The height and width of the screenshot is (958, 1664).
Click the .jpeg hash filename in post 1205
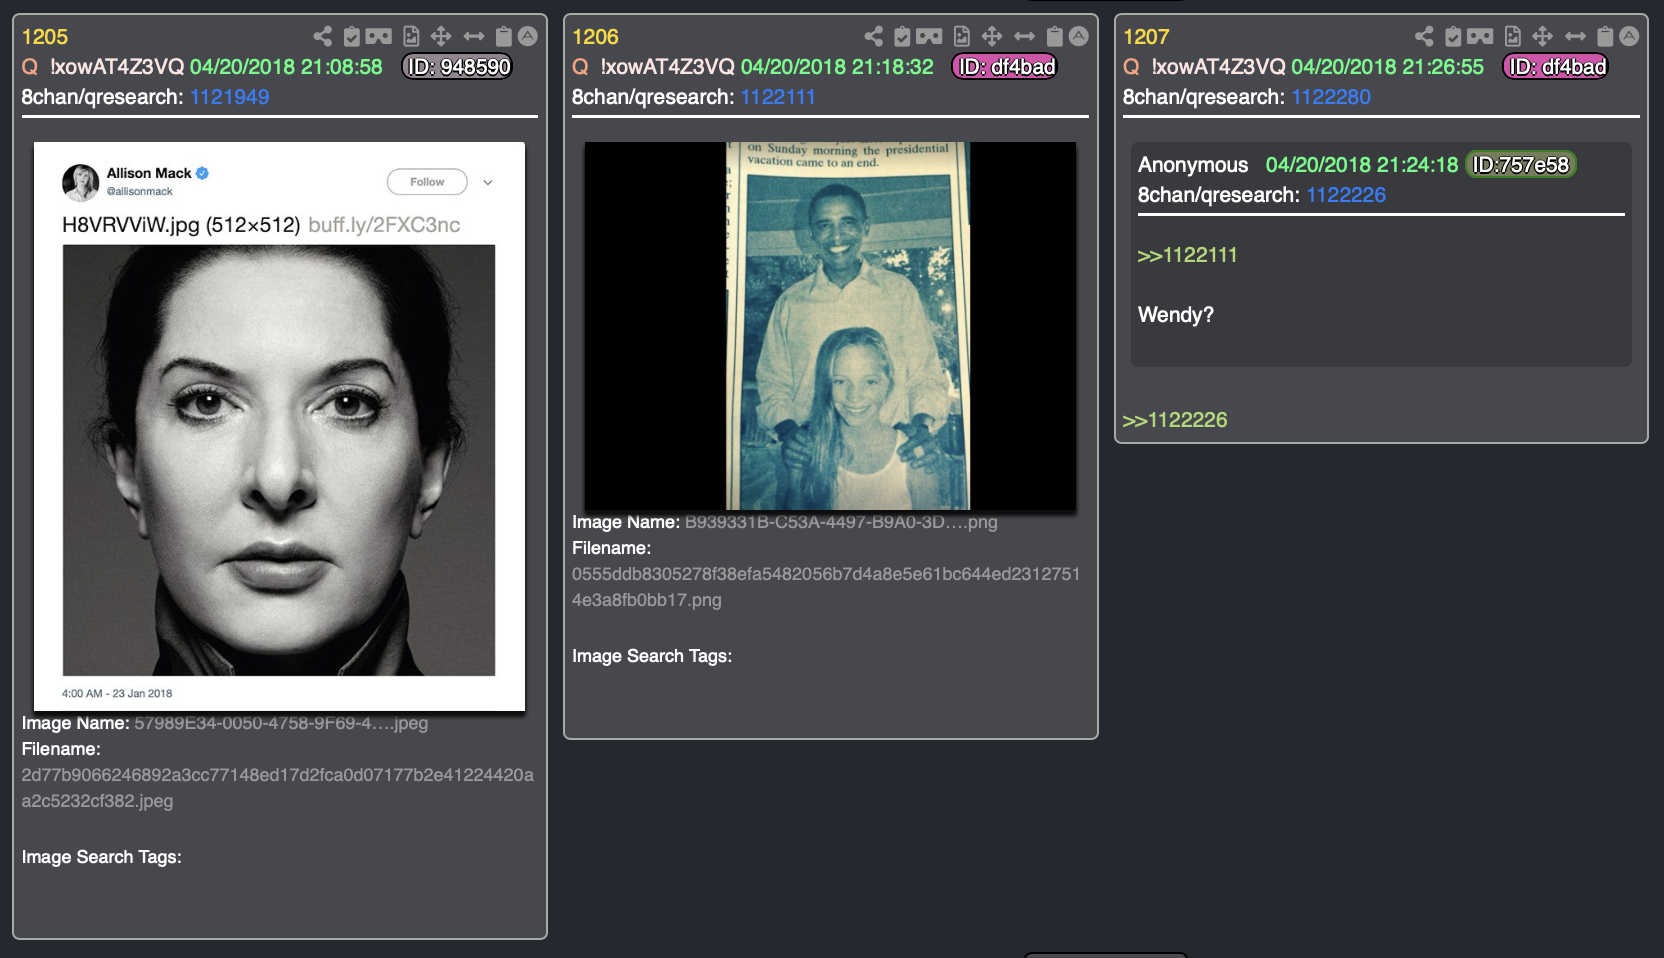278,788
